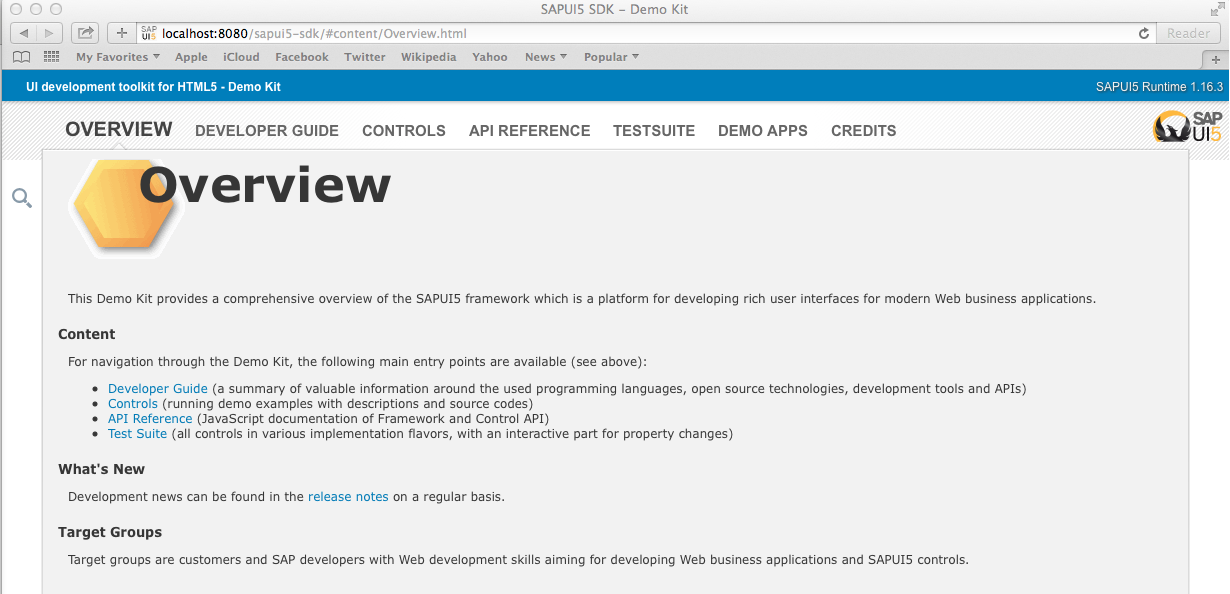Open the Twitter bookmark
This screenshot has height=594, width=1230.
click(365, 57)
